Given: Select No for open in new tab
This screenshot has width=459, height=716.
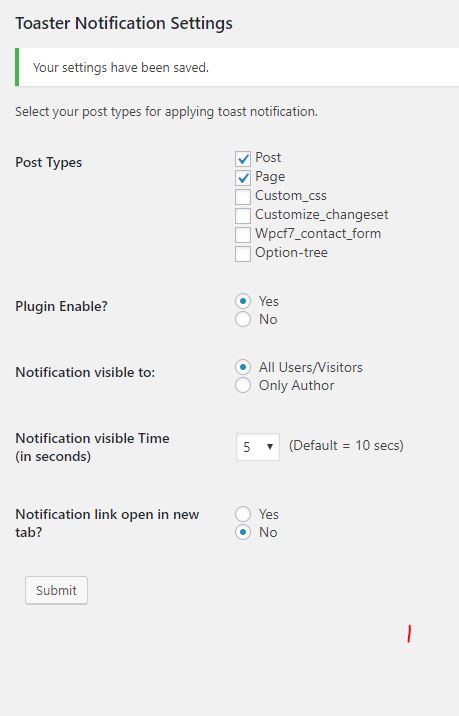Looking at the screenshot, I should point(243,532).
